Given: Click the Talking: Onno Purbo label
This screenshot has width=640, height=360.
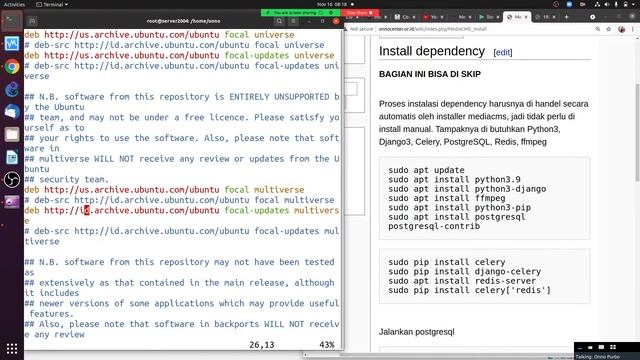Looking at the screenshot, I should point(598,357).
